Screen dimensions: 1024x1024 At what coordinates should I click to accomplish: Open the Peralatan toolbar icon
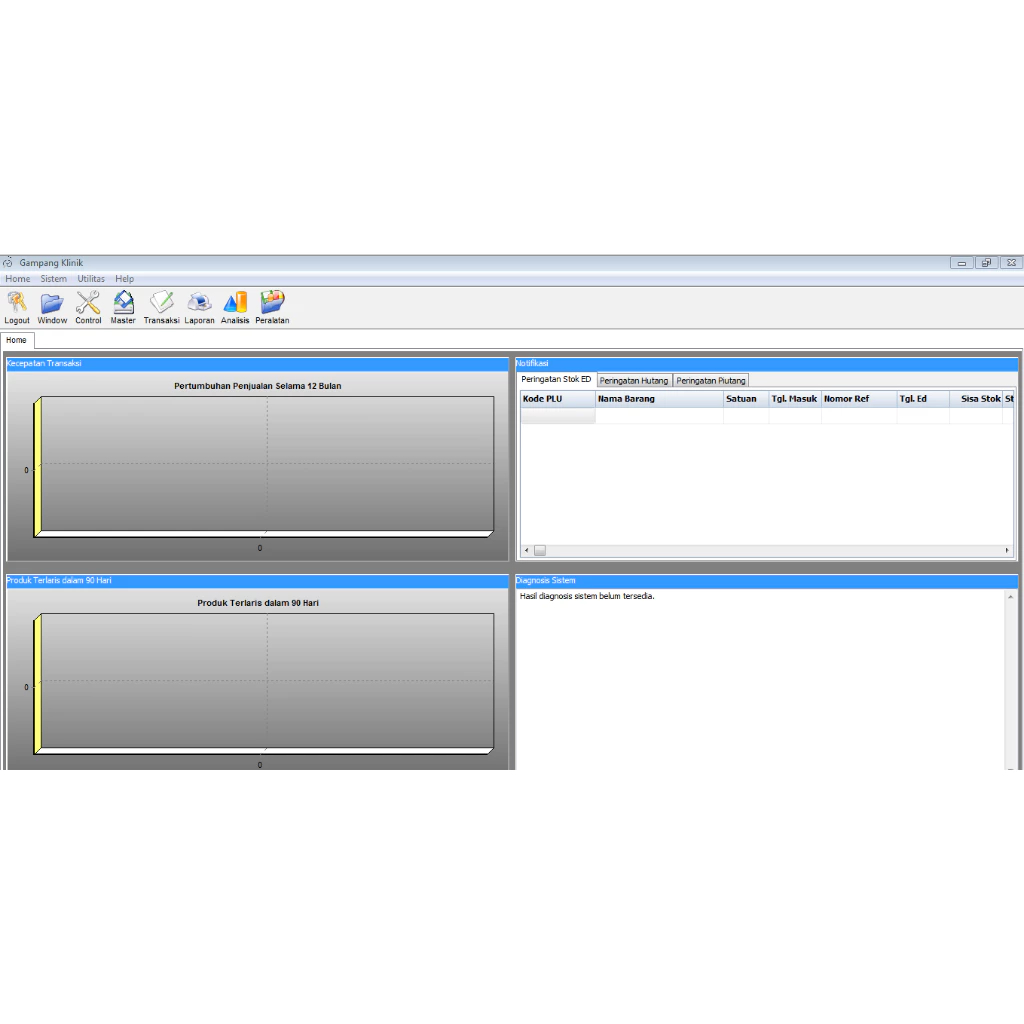(272, 303)
